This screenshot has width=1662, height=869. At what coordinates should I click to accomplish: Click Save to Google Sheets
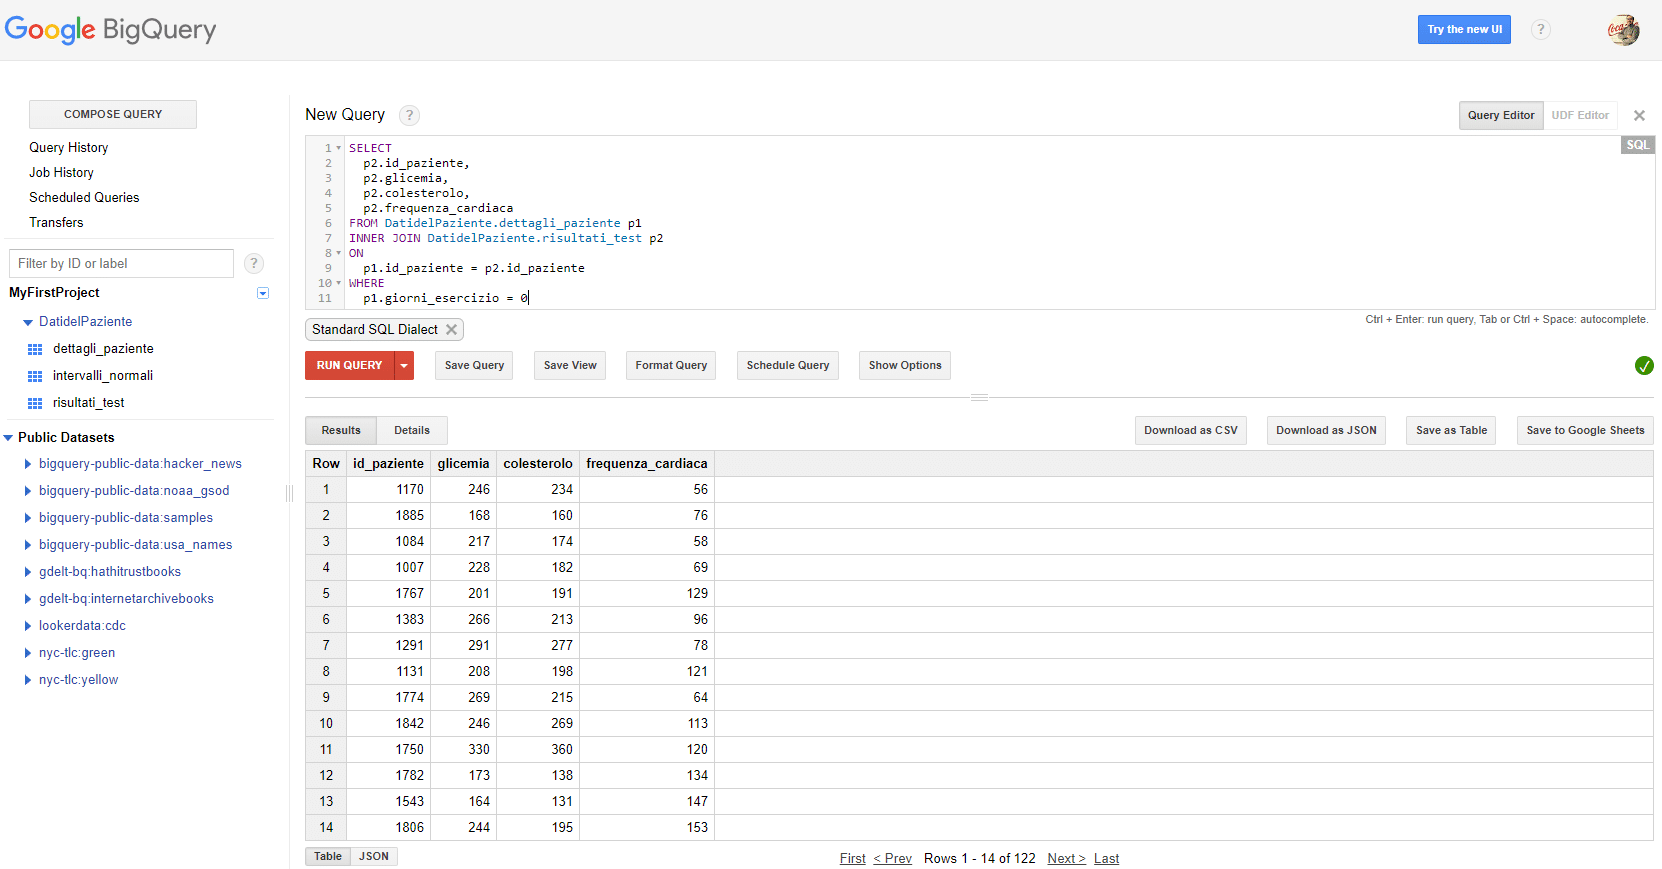[x=1585, y=430]
